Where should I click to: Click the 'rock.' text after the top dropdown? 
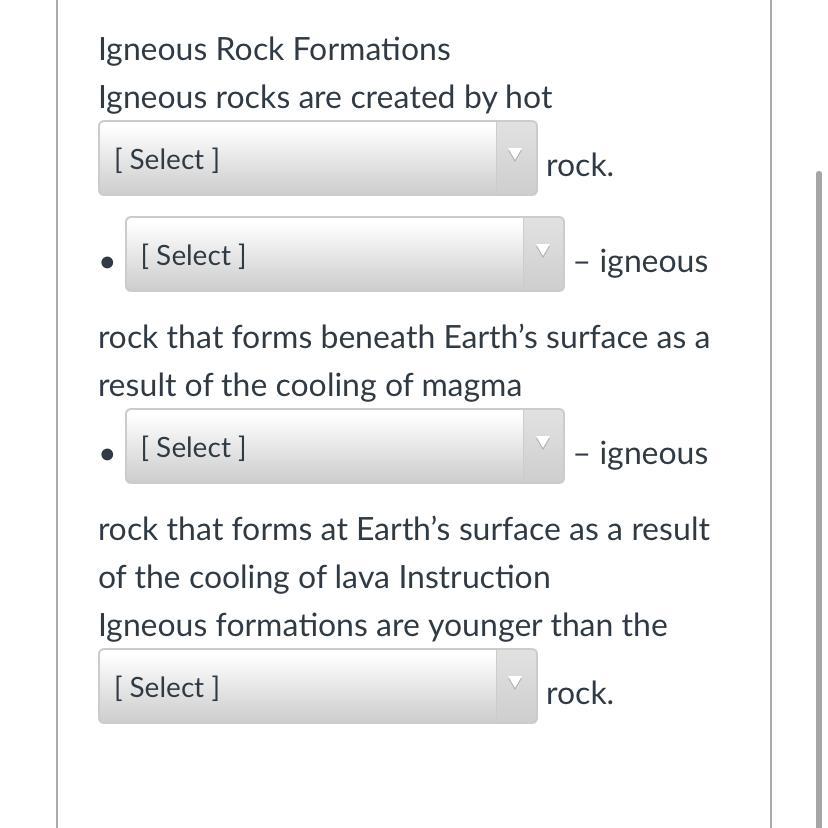pos(579,166)
